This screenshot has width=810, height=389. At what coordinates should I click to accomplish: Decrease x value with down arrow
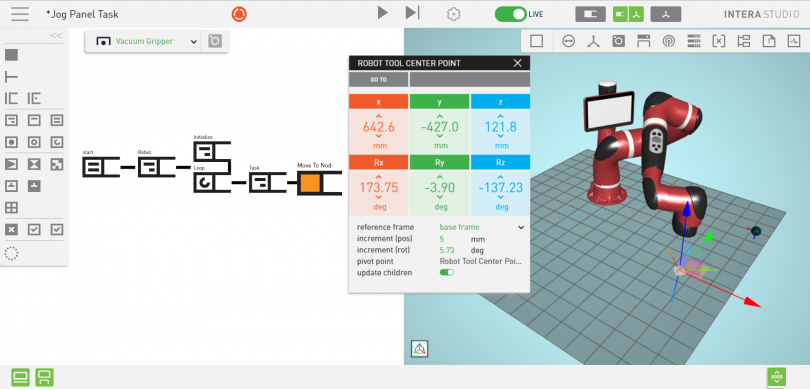pyautogui.click(x=379, y=137)
